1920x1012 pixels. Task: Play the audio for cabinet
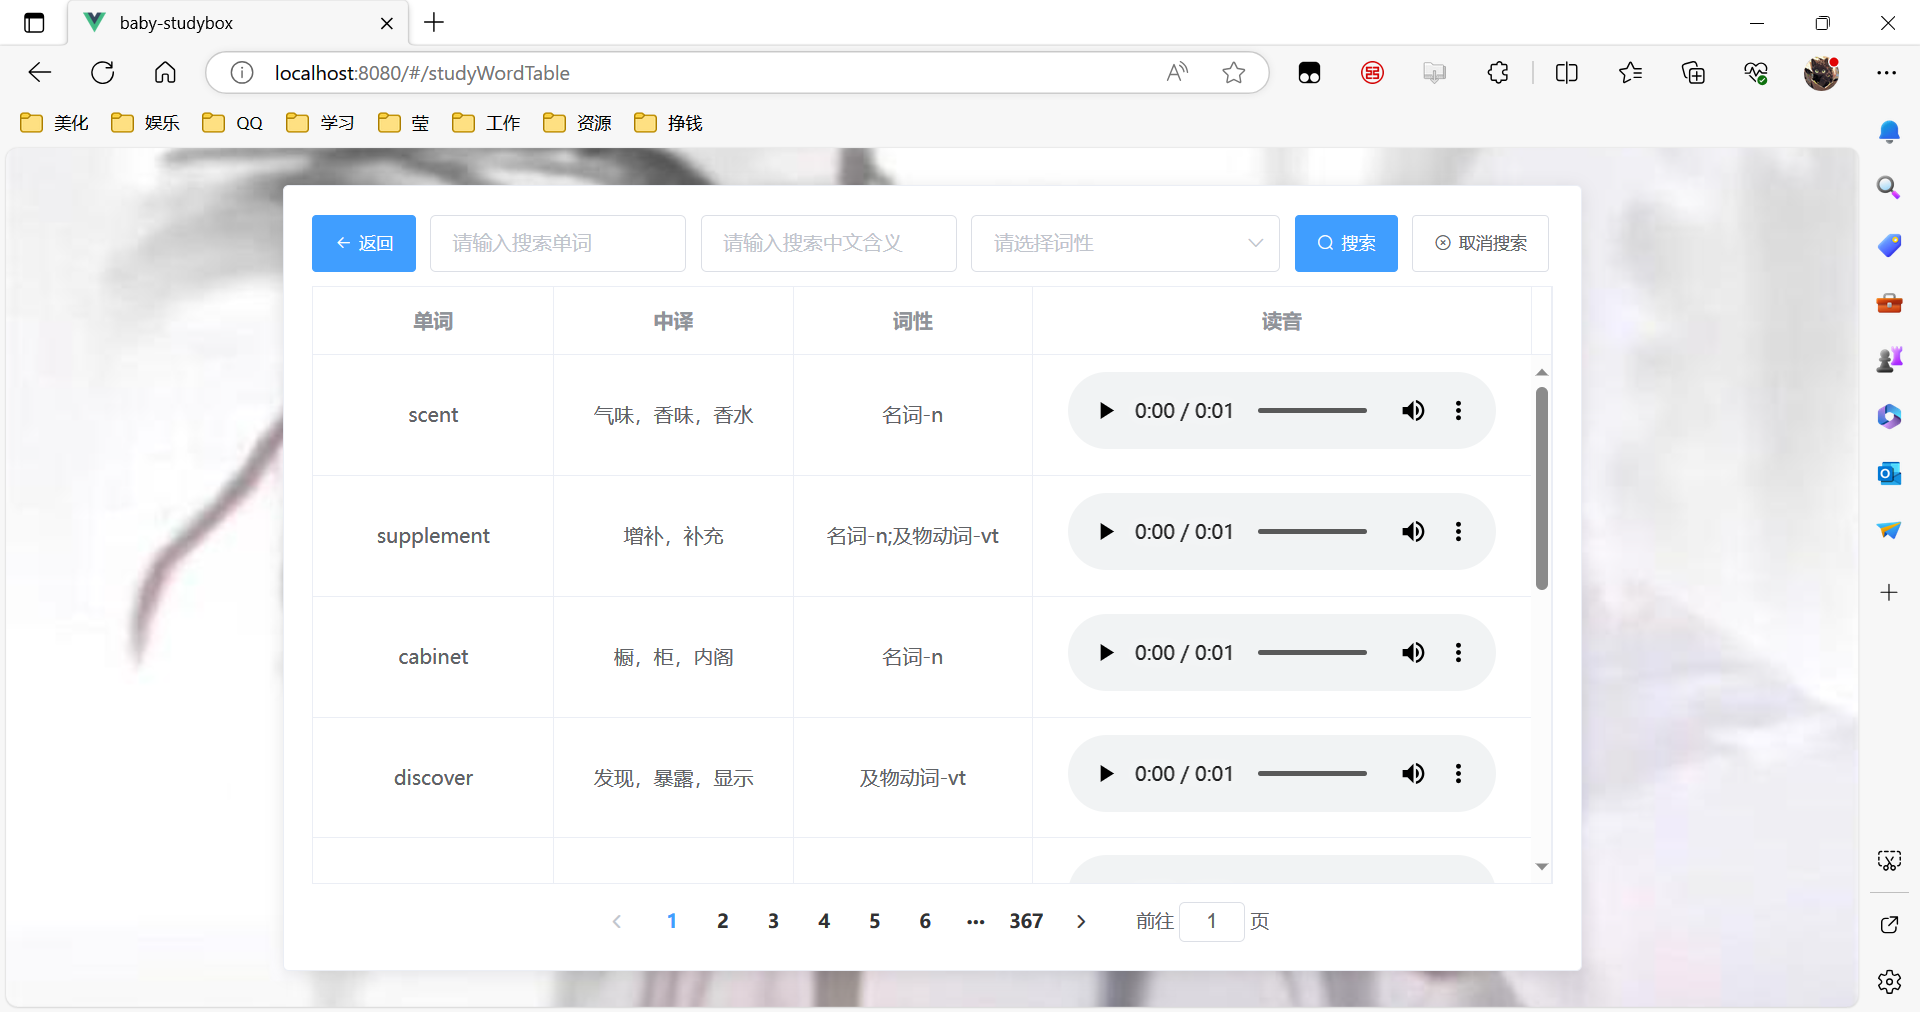pyautogui.click(x=1106, y=653)
